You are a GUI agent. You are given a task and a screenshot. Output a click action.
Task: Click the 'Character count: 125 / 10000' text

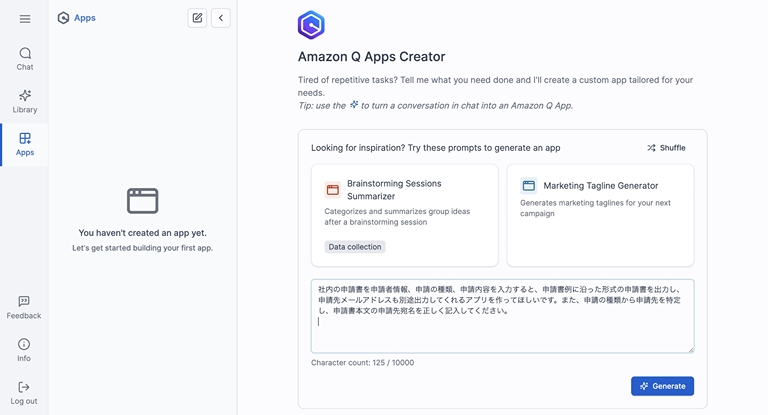pyautogui.click(x=362, y=363)
